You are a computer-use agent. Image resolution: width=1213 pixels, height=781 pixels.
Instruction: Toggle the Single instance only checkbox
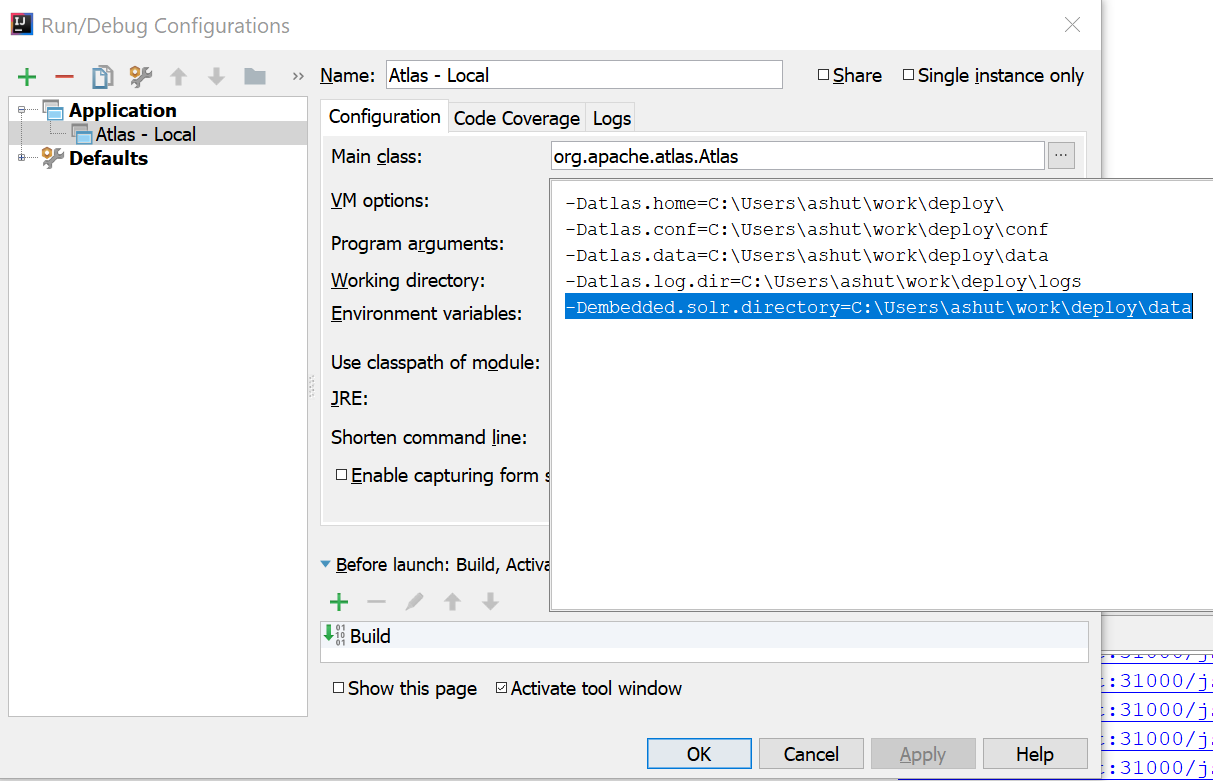909,75
